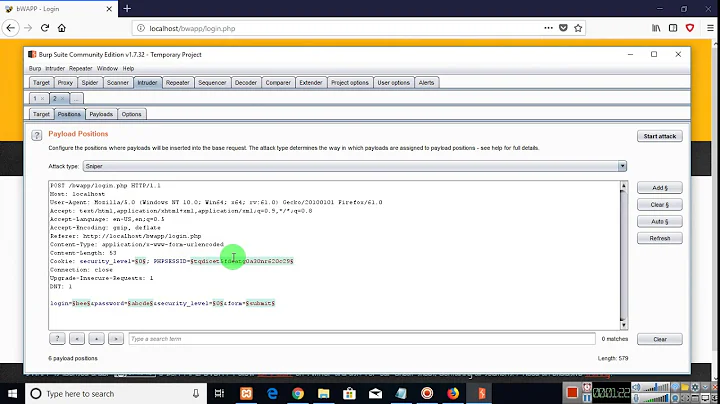Image resolution: width=720 pixels, height=404 pixels.
Task: Open File Explorer from the taskbar
Action: point(324,393)
